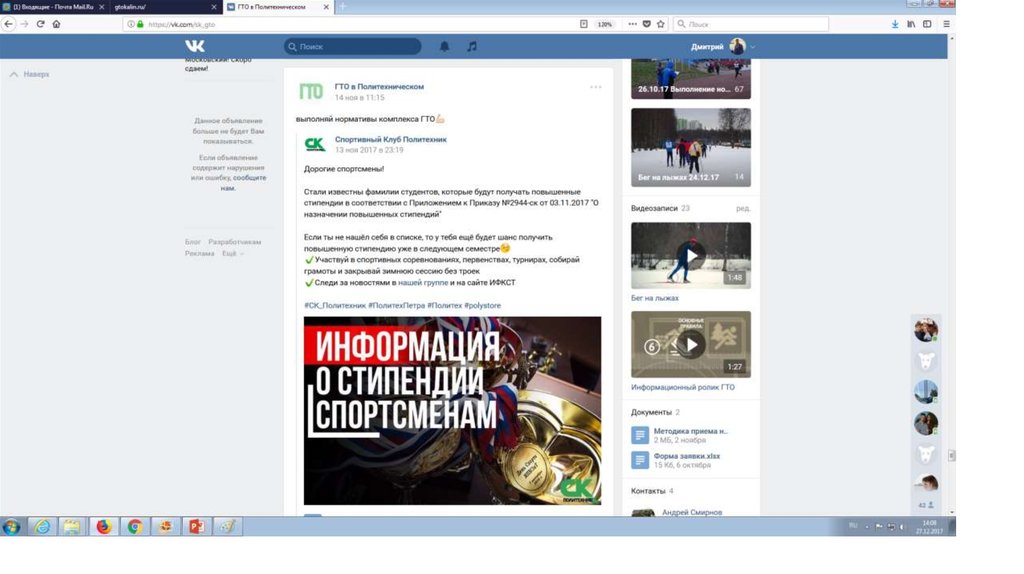
Task: Expand the post options three-dot menu
Action: pos(596,87)
